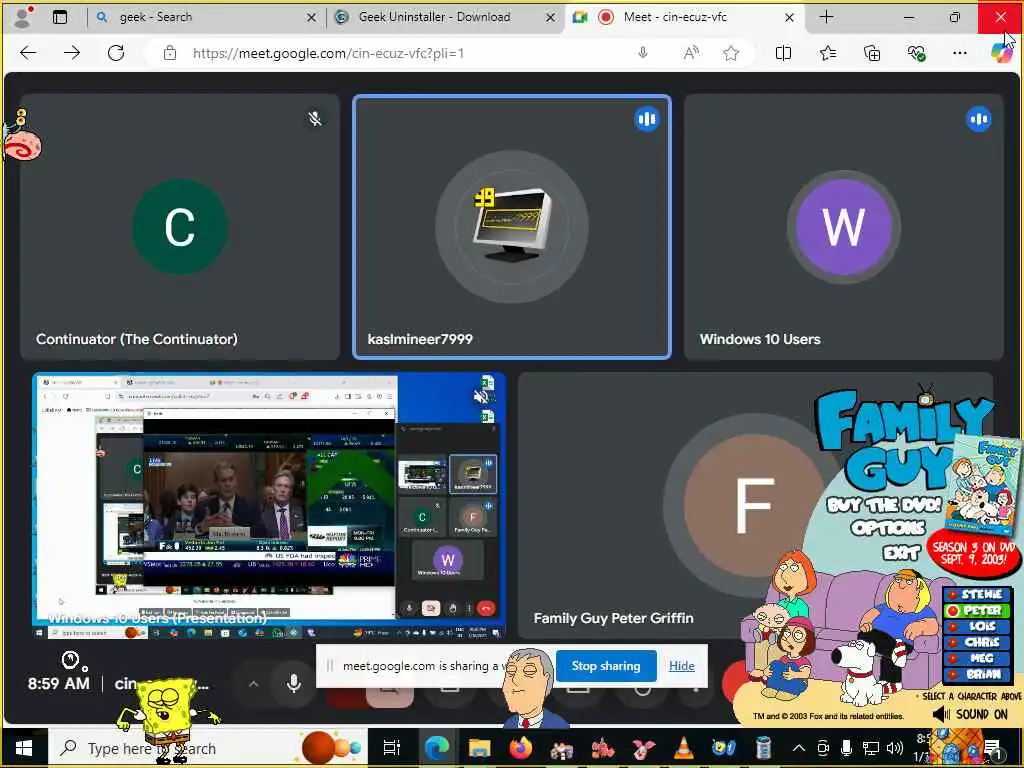Open the Windows Start menu
This screenshot has width=1024, height=768.
[x=24, y=748]
